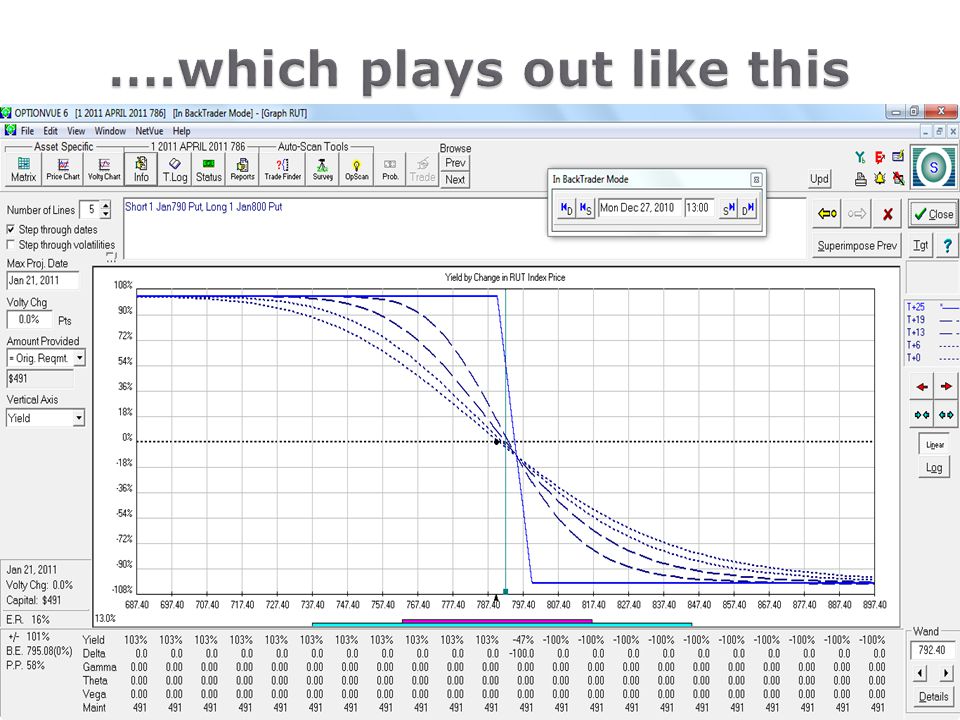
Task: Click the Yb teal icon
Action: 861,158
